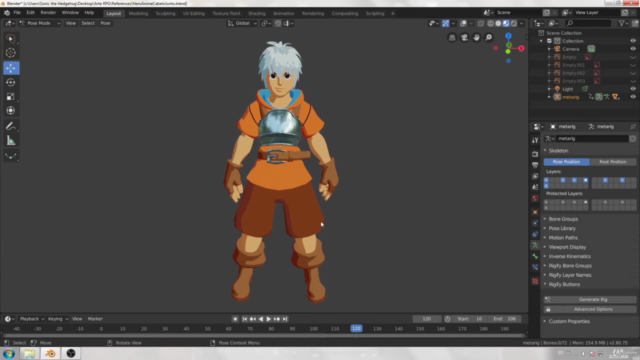
Task: Open the Keying popover in timeline
Action: (58, 319)
